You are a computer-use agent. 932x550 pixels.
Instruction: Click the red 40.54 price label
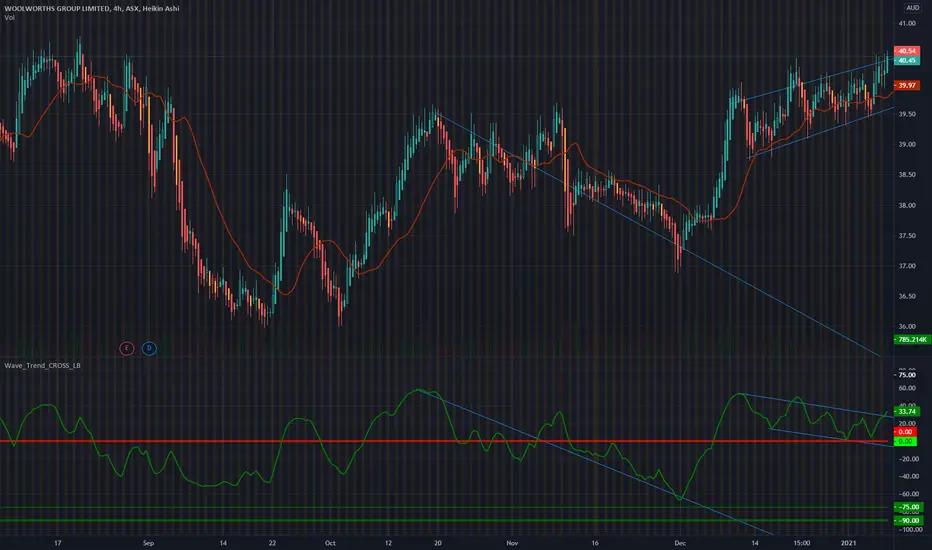coord(907,51)
